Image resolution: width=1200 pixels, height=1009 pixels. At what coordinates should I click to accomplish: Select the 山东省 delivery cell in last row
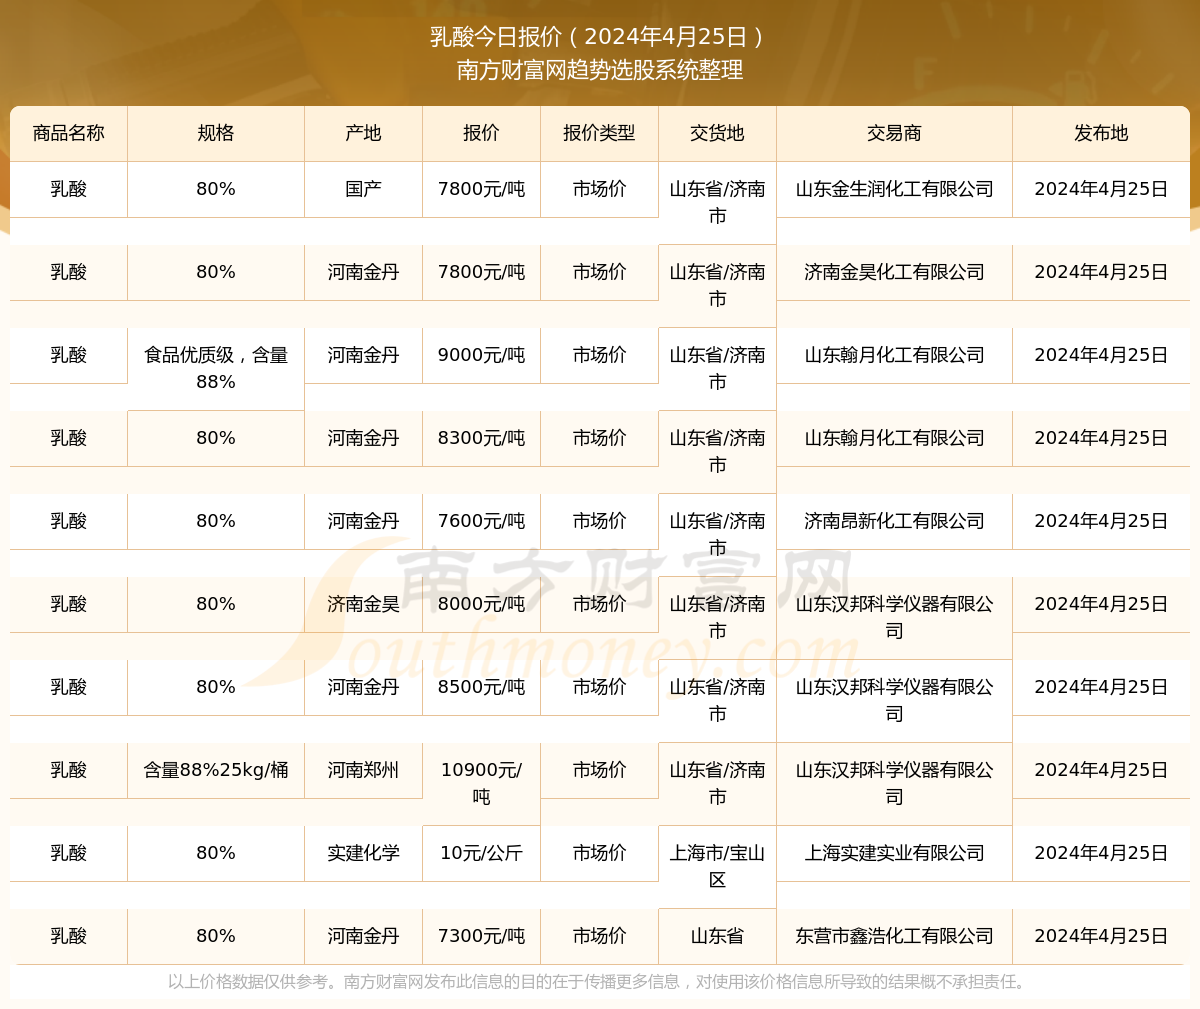[717, 936]
